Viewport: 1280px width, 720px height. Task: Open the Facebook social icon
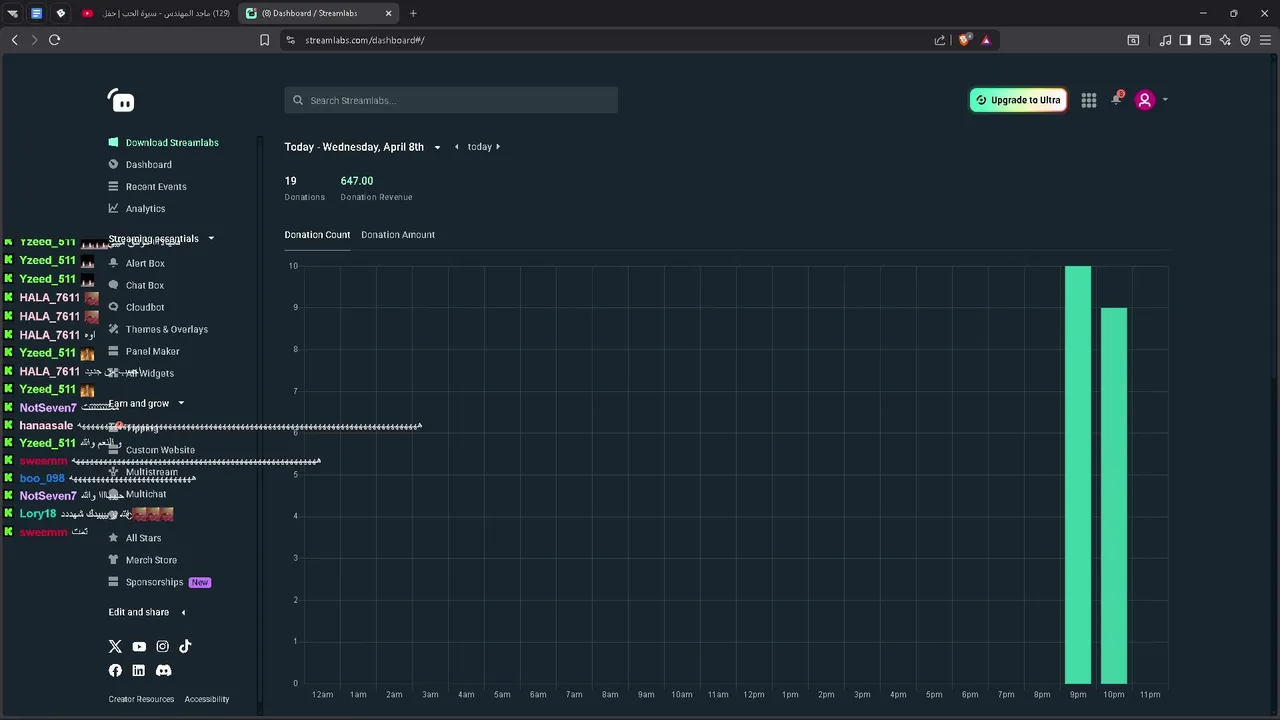tap(115, 670)
